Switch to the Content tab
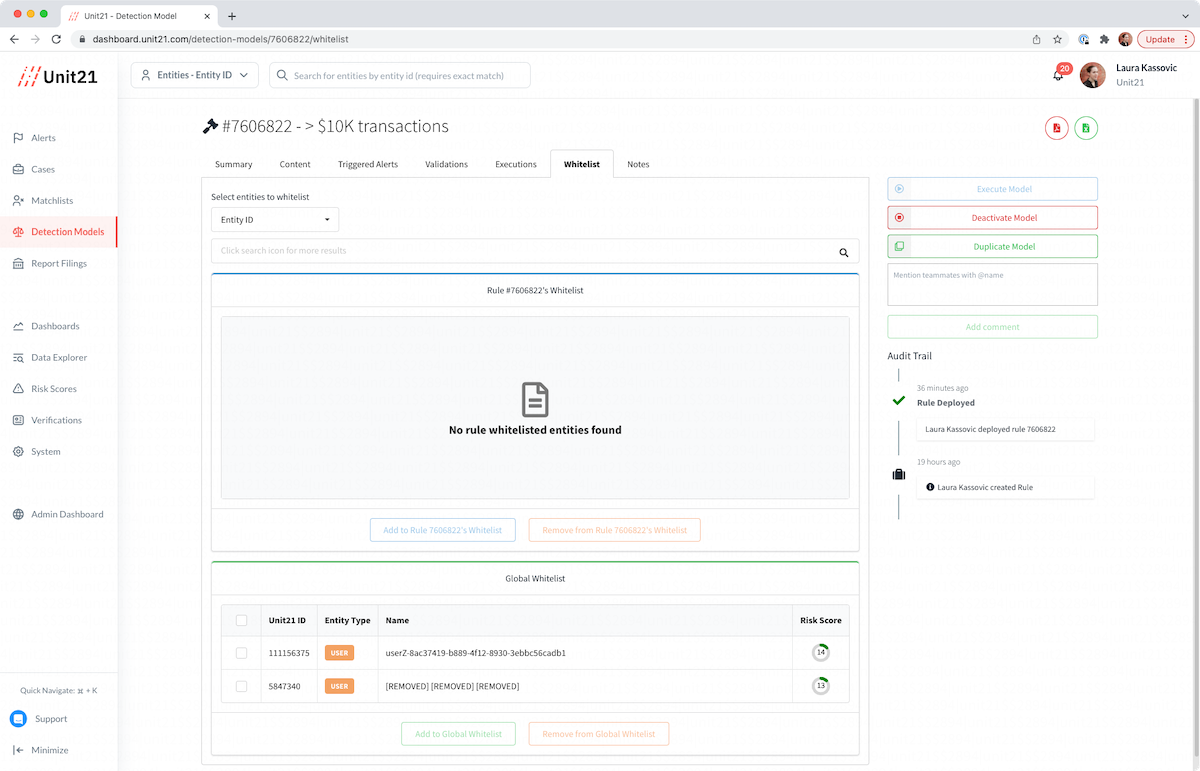Image resolution: width=1200 pixels, height=771 pixels. coord(295,164)
